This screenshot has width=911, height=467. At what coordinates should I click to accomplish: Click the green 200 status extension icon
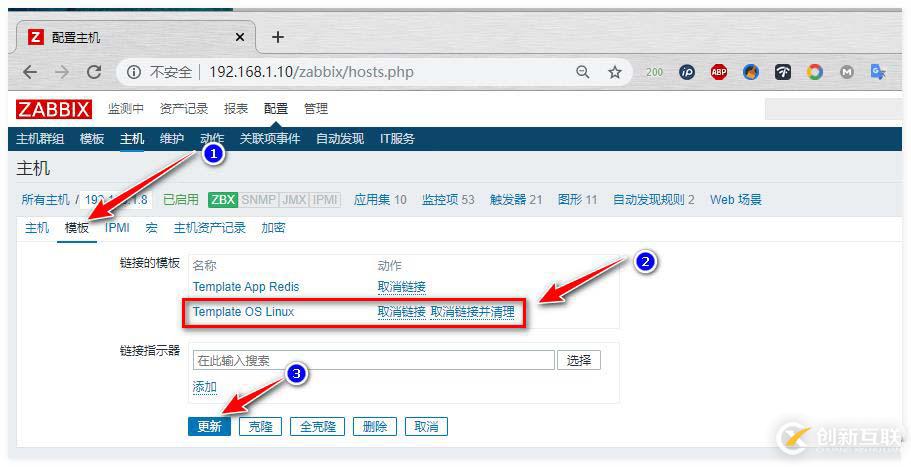[654, 72]
